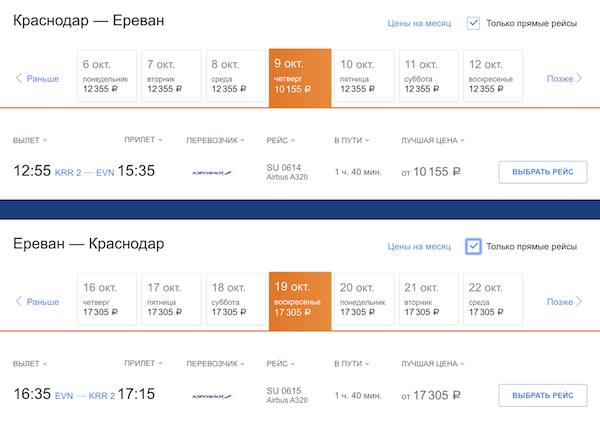Viewport: 600px width, 421px height.
Task: Select 6 окт. понедельник date tab
Action: [x=106, y=76]
